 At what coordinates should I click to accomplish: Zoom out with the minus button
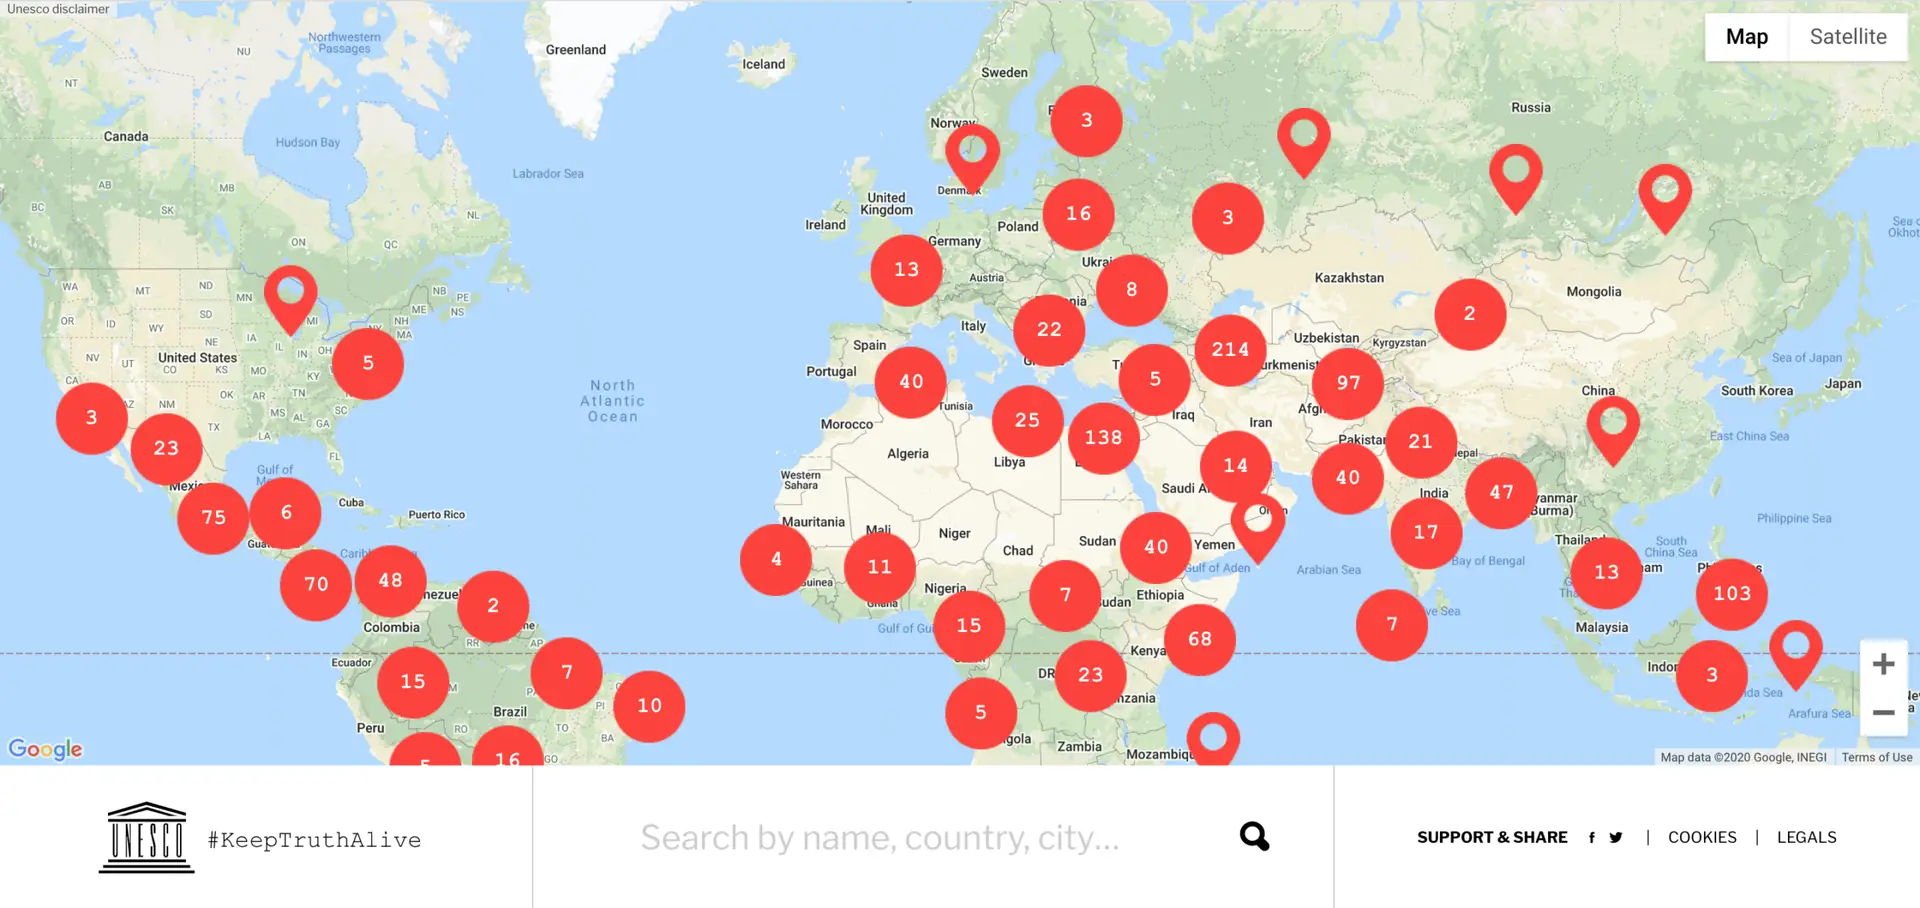point(1883,713)
